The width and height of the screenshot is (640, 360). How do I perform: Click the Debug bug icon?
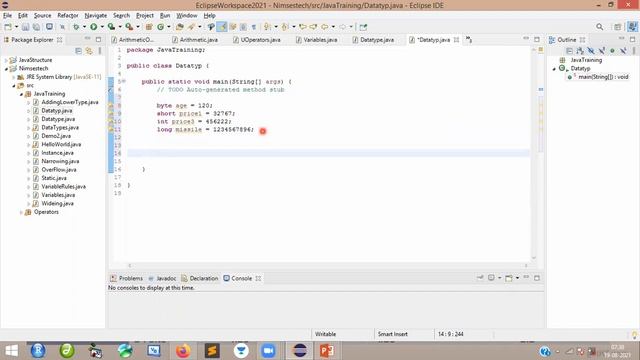(x=76, y=27)
